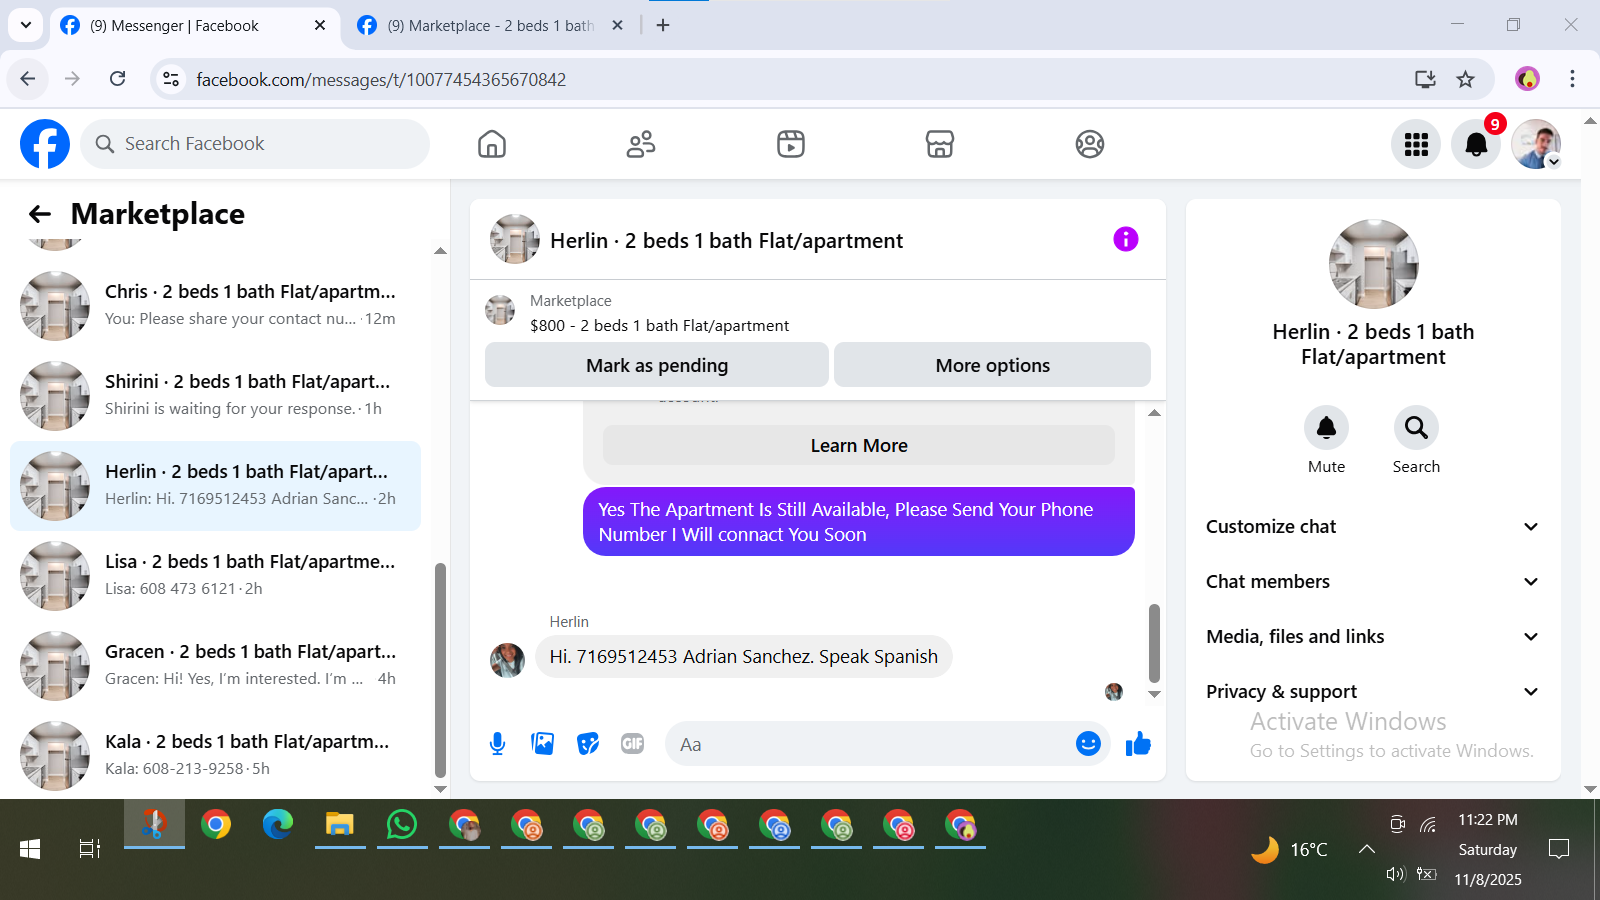Open the notifications bell with 9 badge
This screenshot has width=1600, height=900.
click(x=1476, y=144)
